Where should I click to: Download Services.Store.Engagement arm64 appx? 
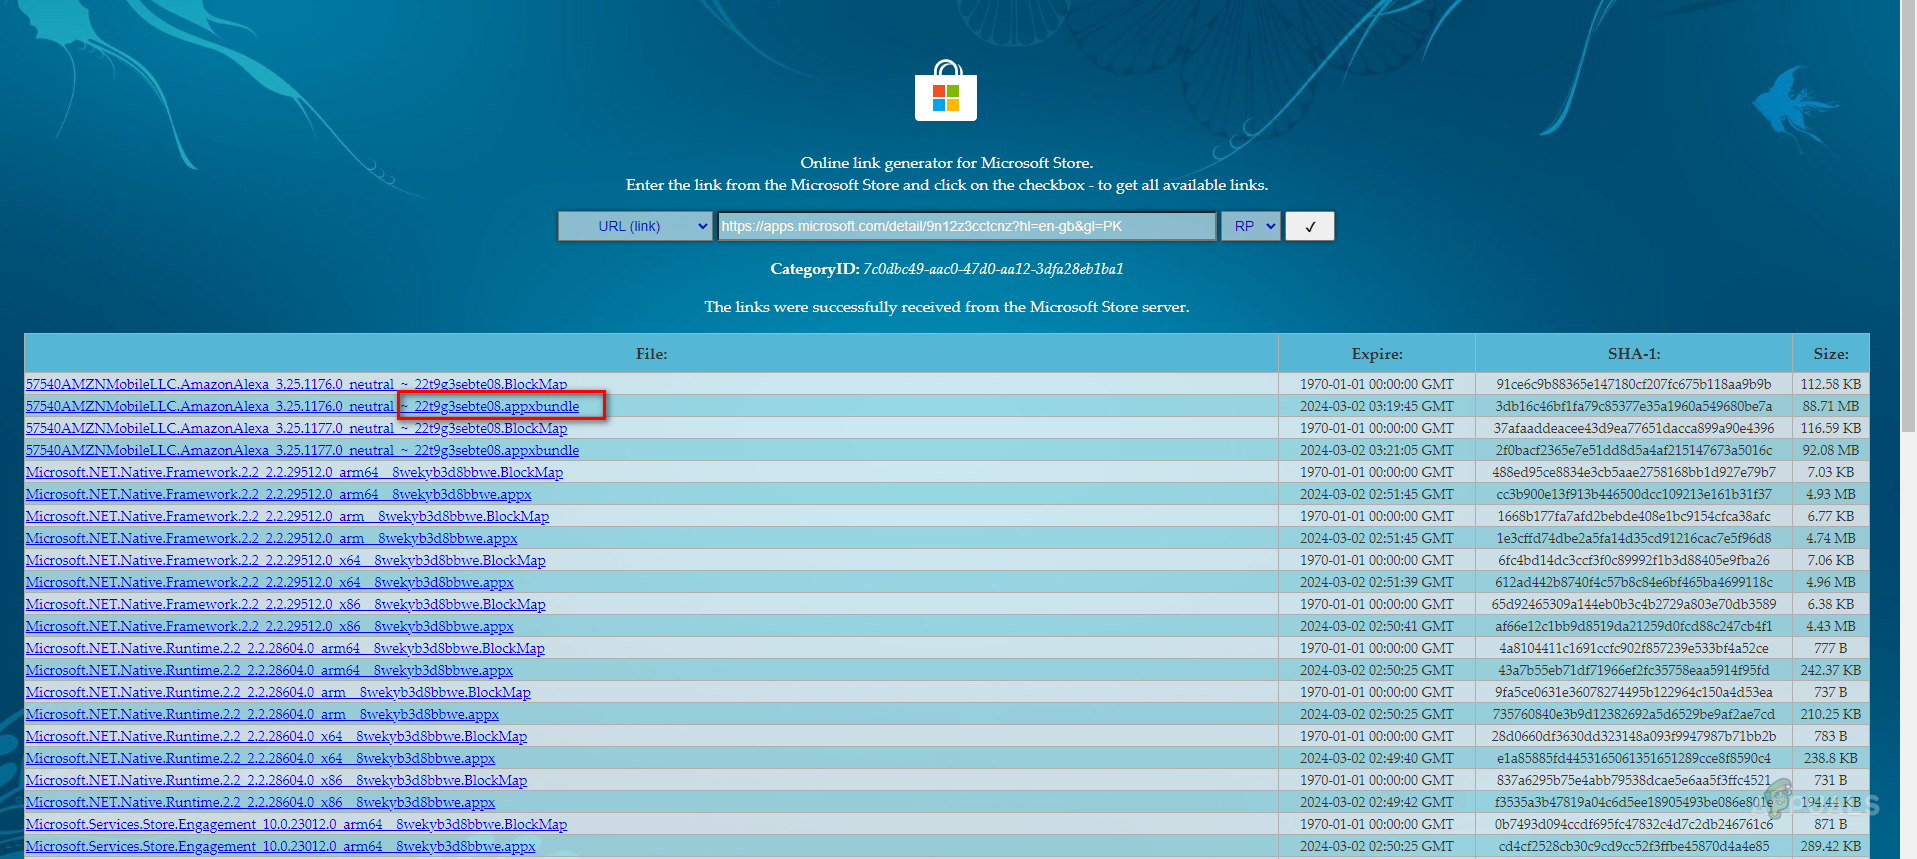280,846
